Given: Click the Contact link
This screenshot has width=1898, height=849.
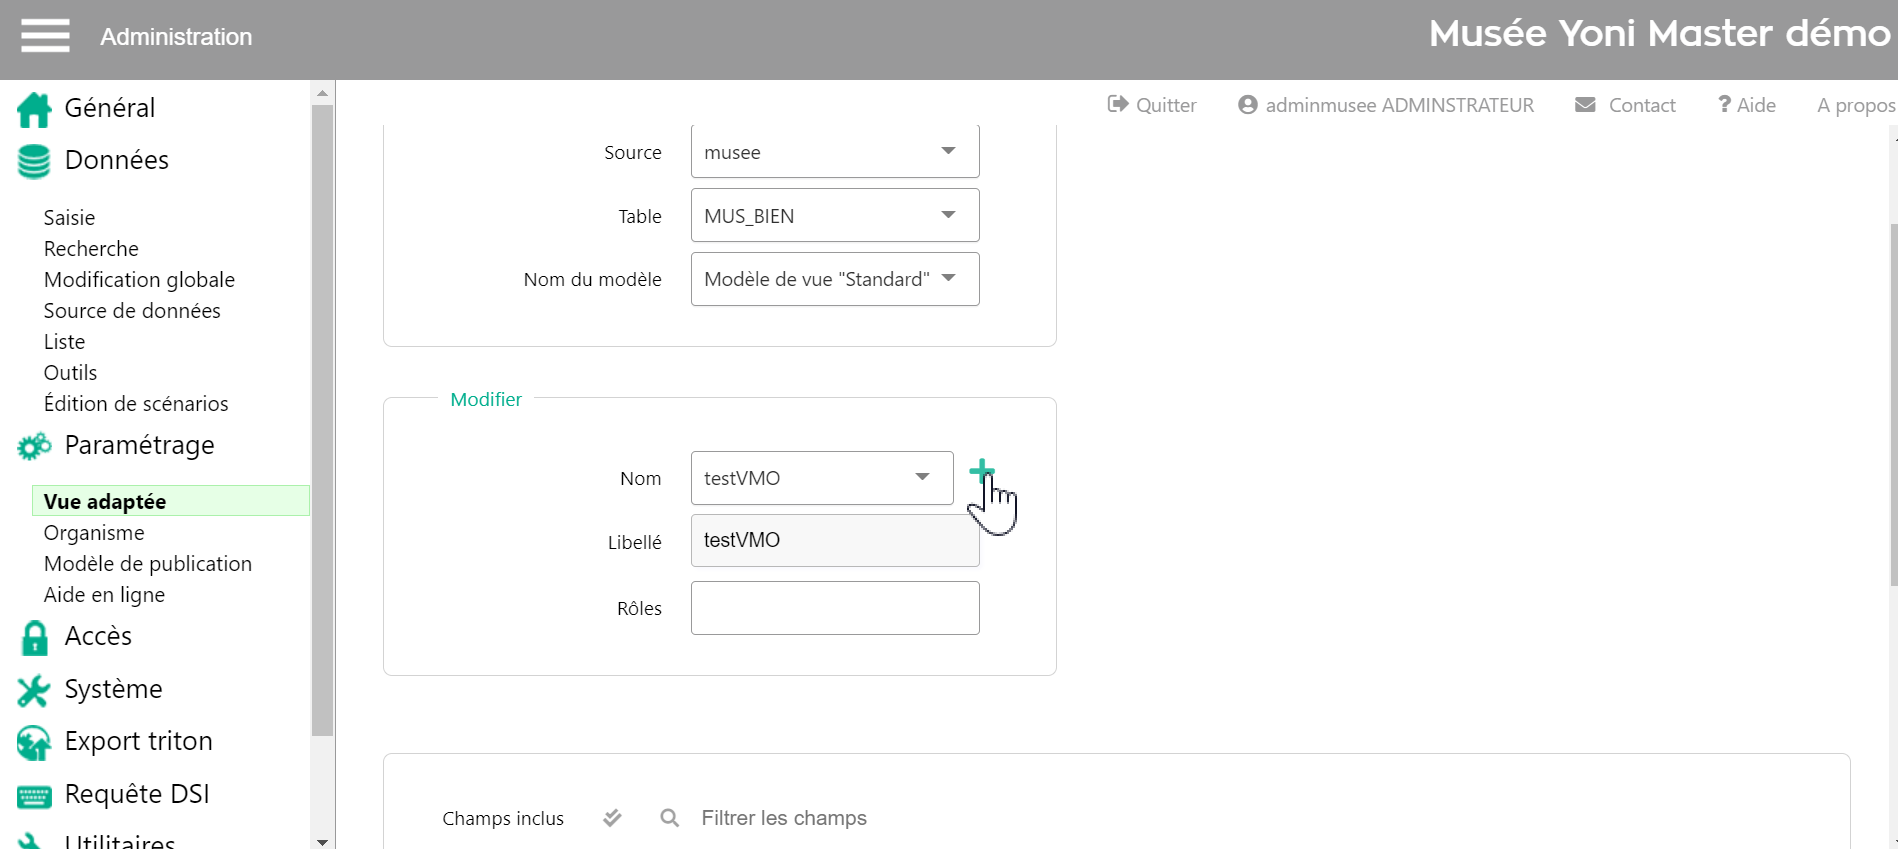Looking at the screenshot, I should 1642,105.
